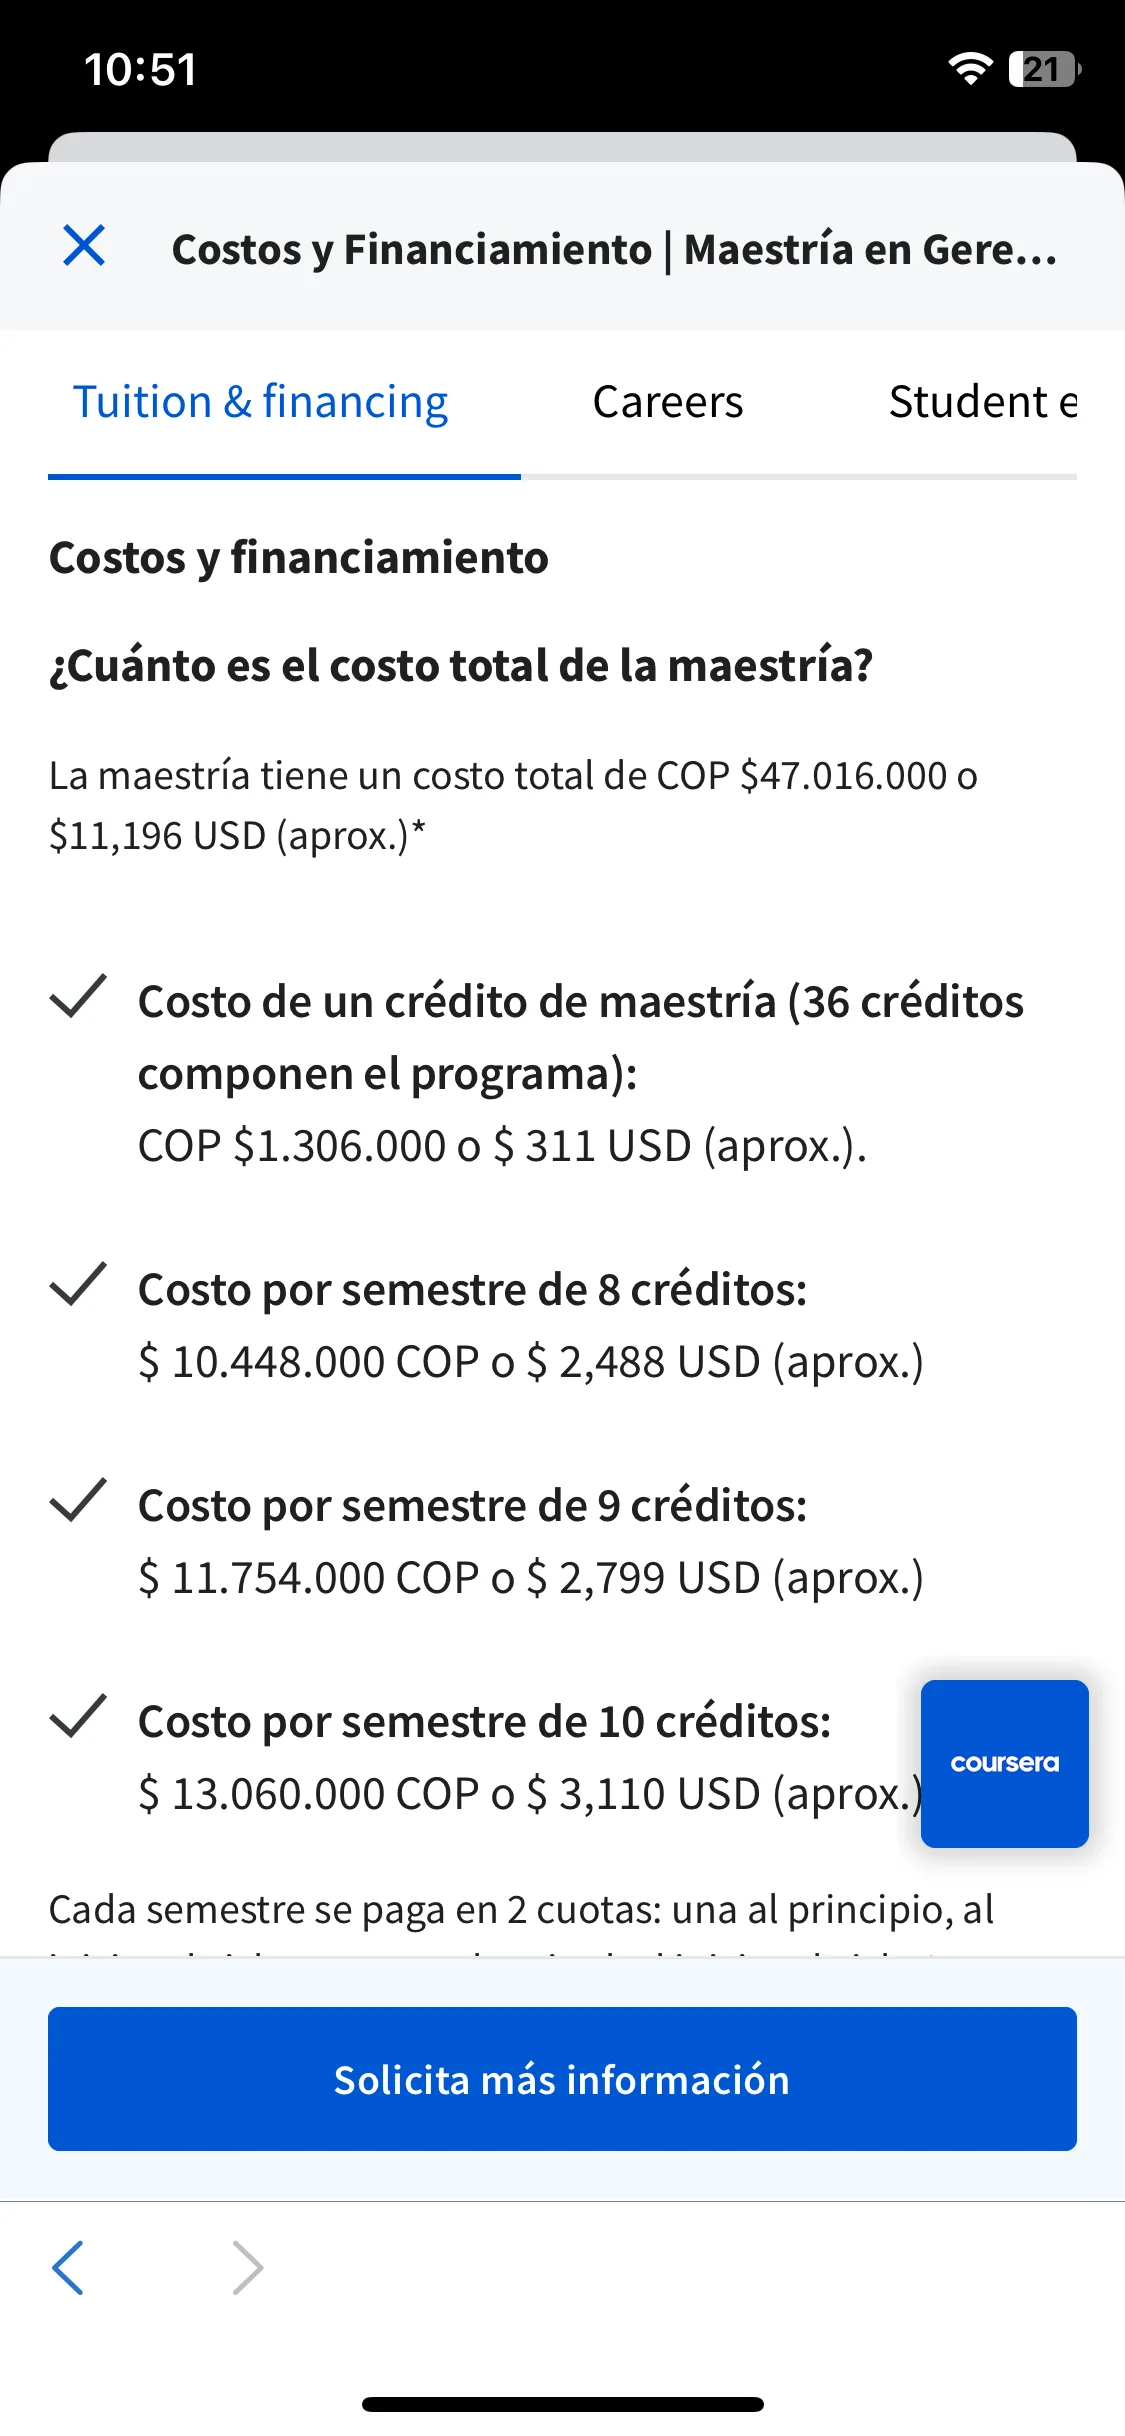Tap checkmark beside 8 créditos item
The width and height of the screenshot is (1125, 2436).
click(78, 1284)
